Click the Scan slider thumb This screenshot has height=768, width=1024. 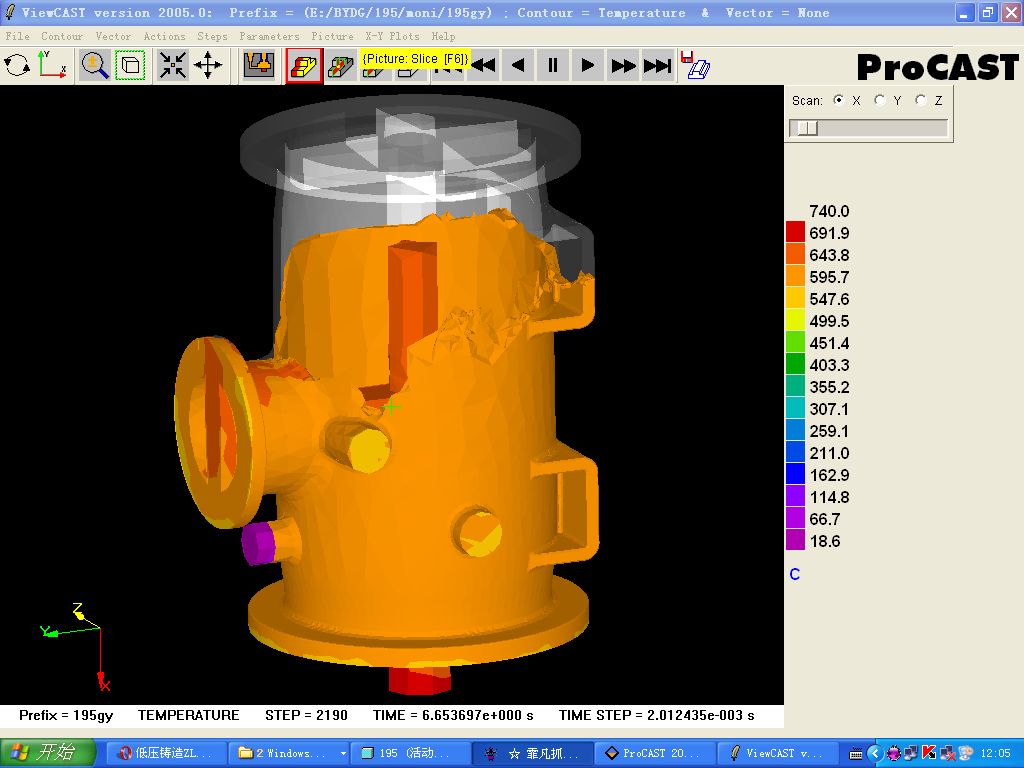[x=807, y=128]
